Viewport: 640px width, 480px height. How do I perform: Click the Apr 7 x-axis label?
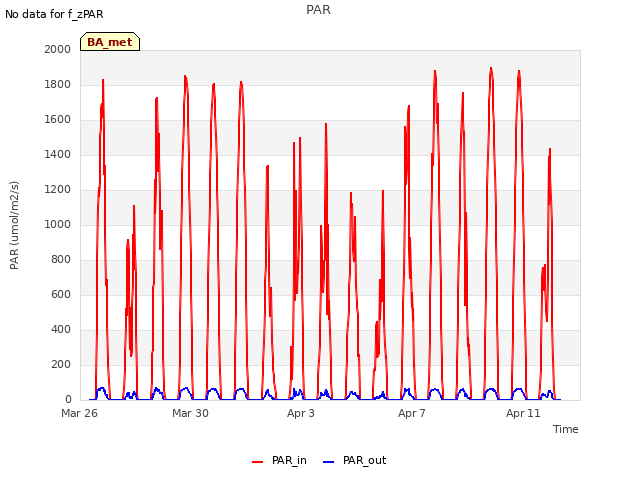click(412, 413)
